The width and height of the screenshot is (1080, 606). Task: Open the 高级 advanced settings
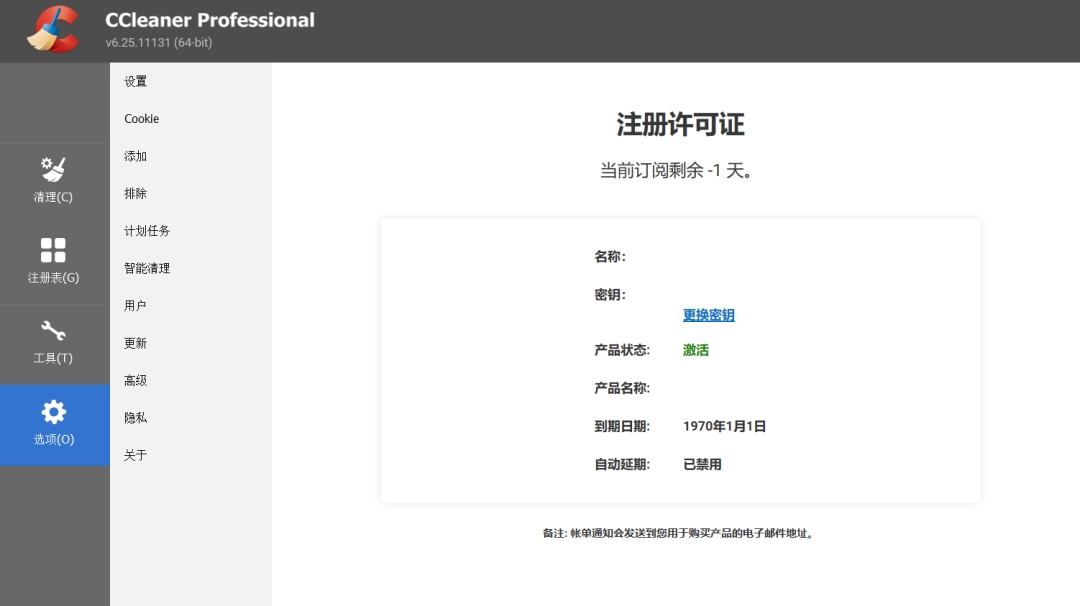click(x=135, y=380)
